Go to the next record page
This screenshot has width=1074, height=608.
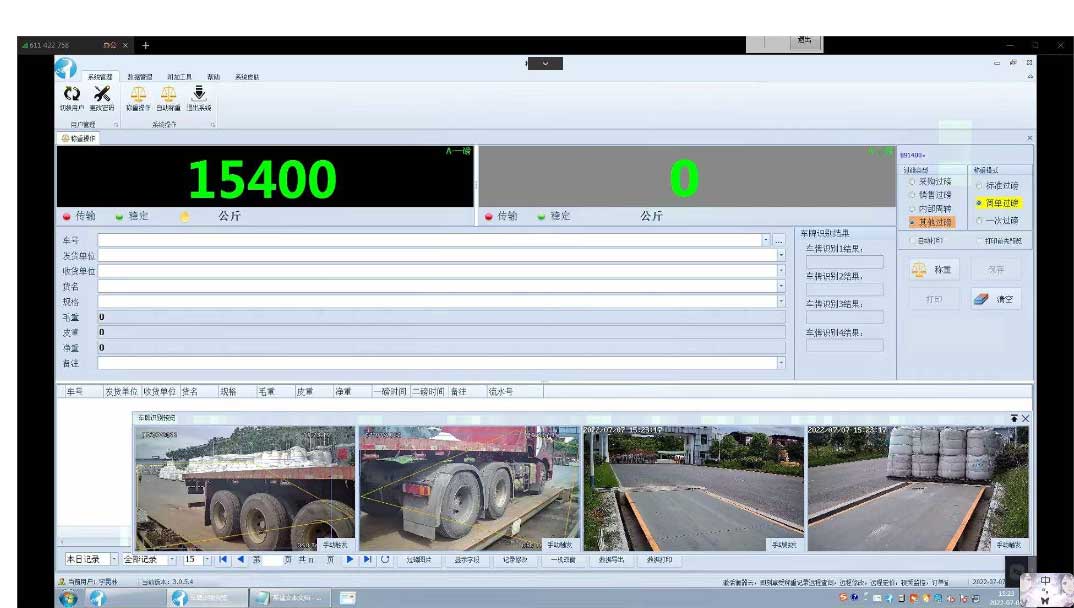(x=350, y=560)
